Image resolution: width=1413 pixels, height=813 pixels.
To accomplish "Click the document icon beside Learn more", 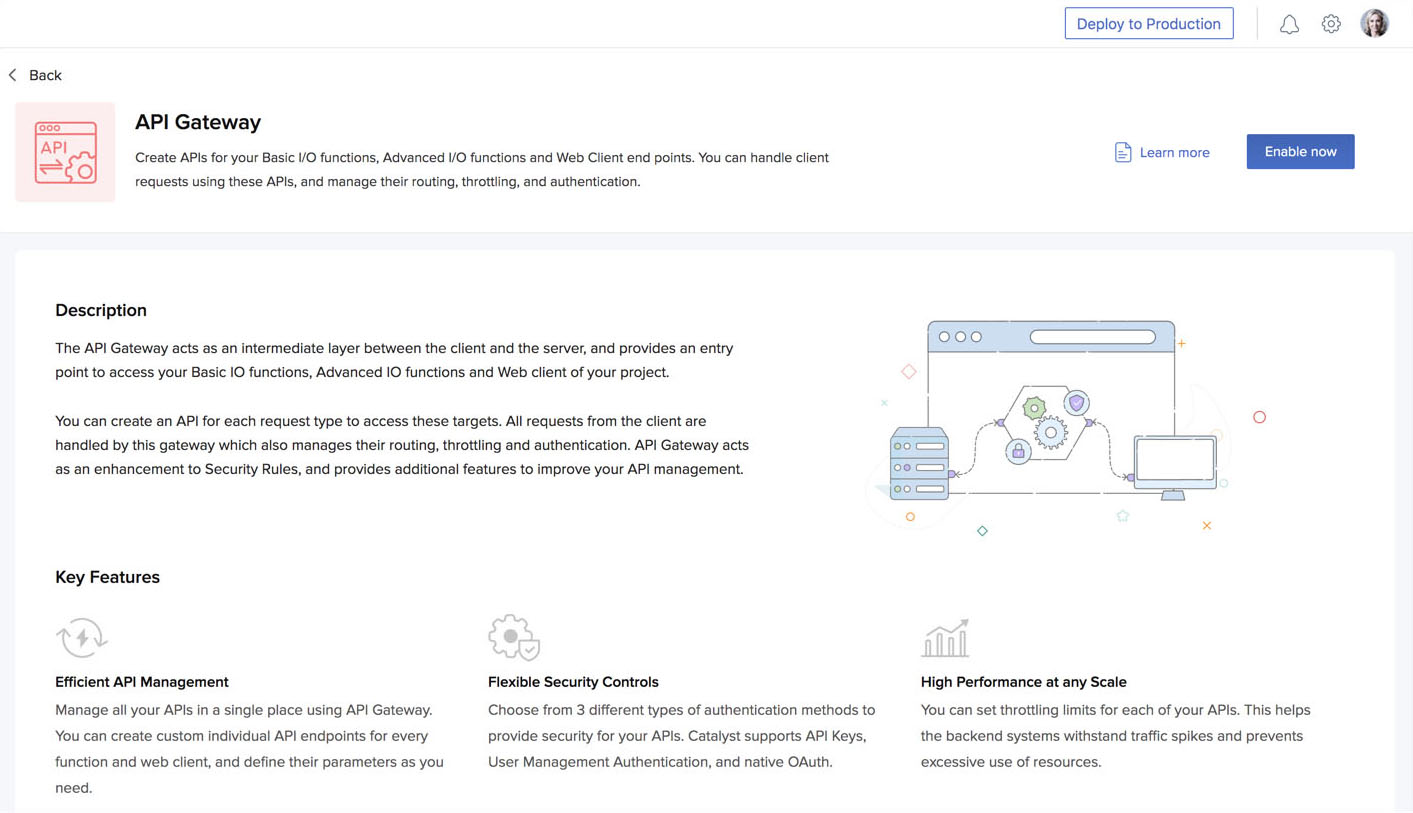I will (x=1122, y=151).
